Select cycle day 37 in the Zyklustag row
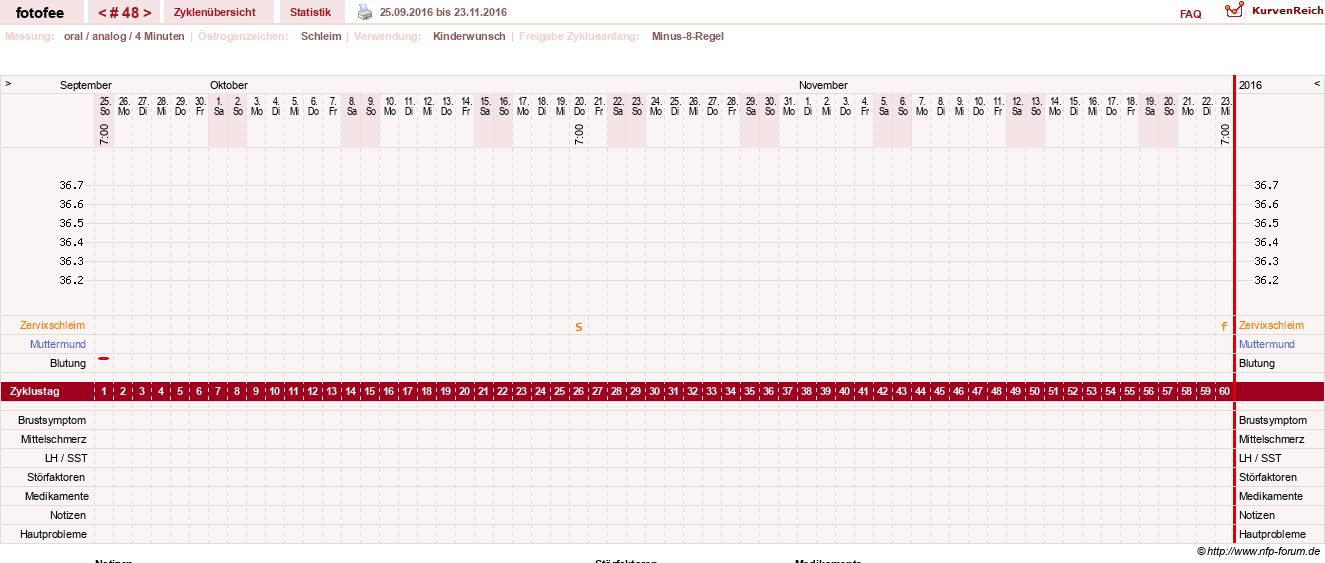 click(788, 391)
